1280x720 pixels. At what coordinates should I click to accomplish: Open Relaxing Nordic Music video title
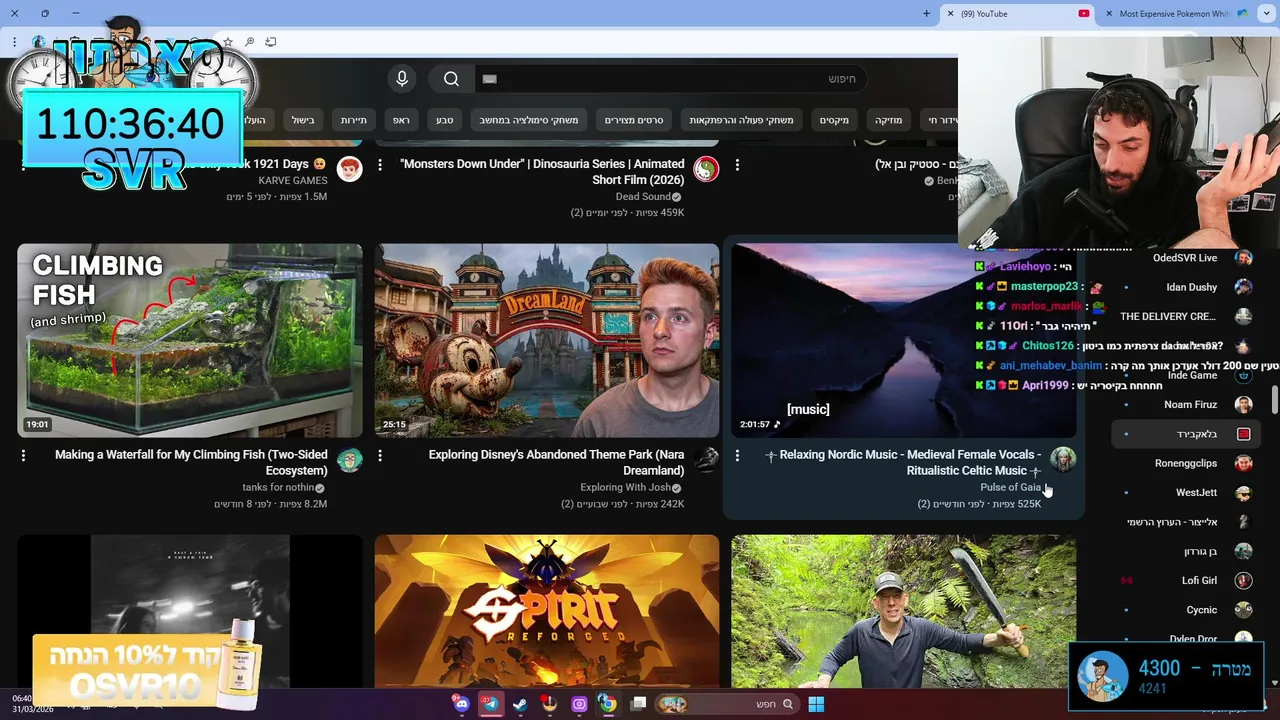pos(904,462)
